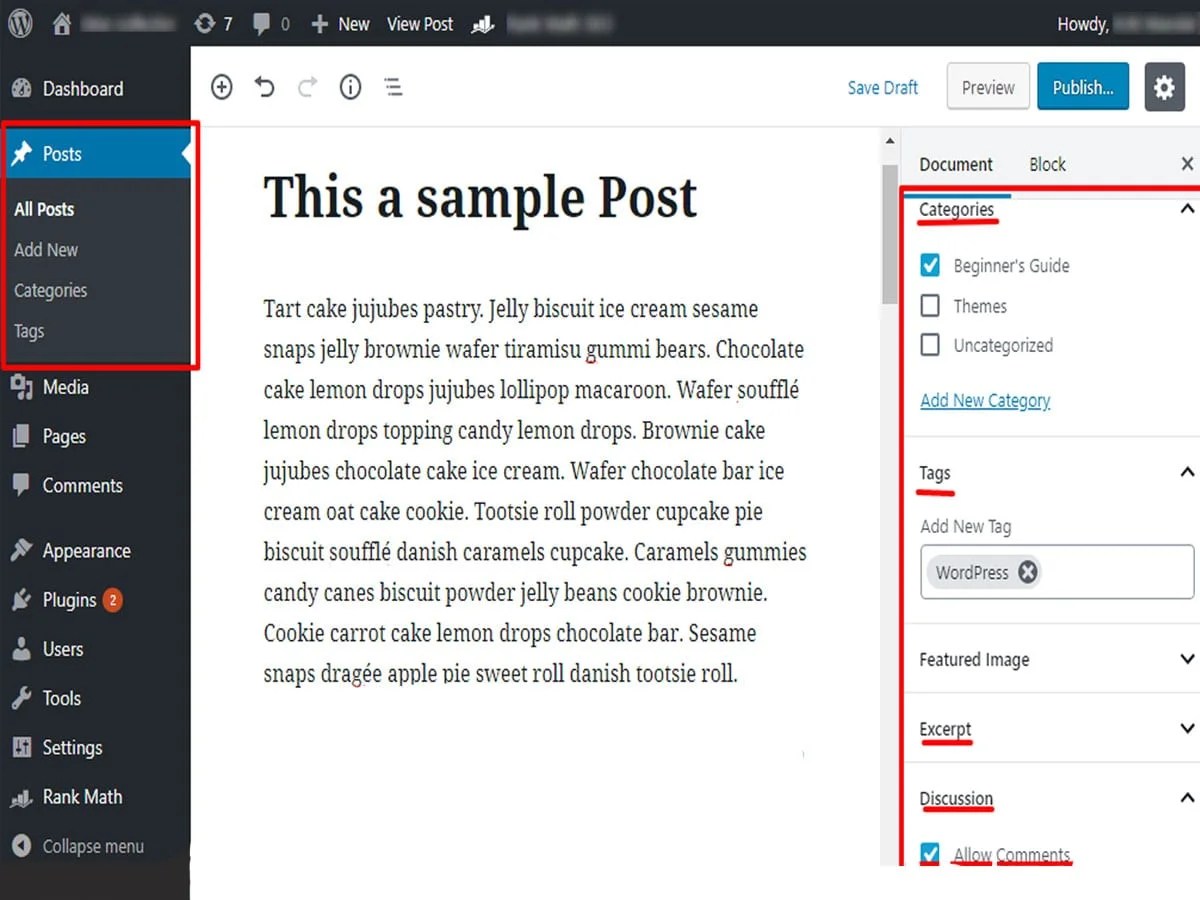Uncheck the Beginner's Guide category
Screen dimensions: 1200x900
[x=930, y=265]
